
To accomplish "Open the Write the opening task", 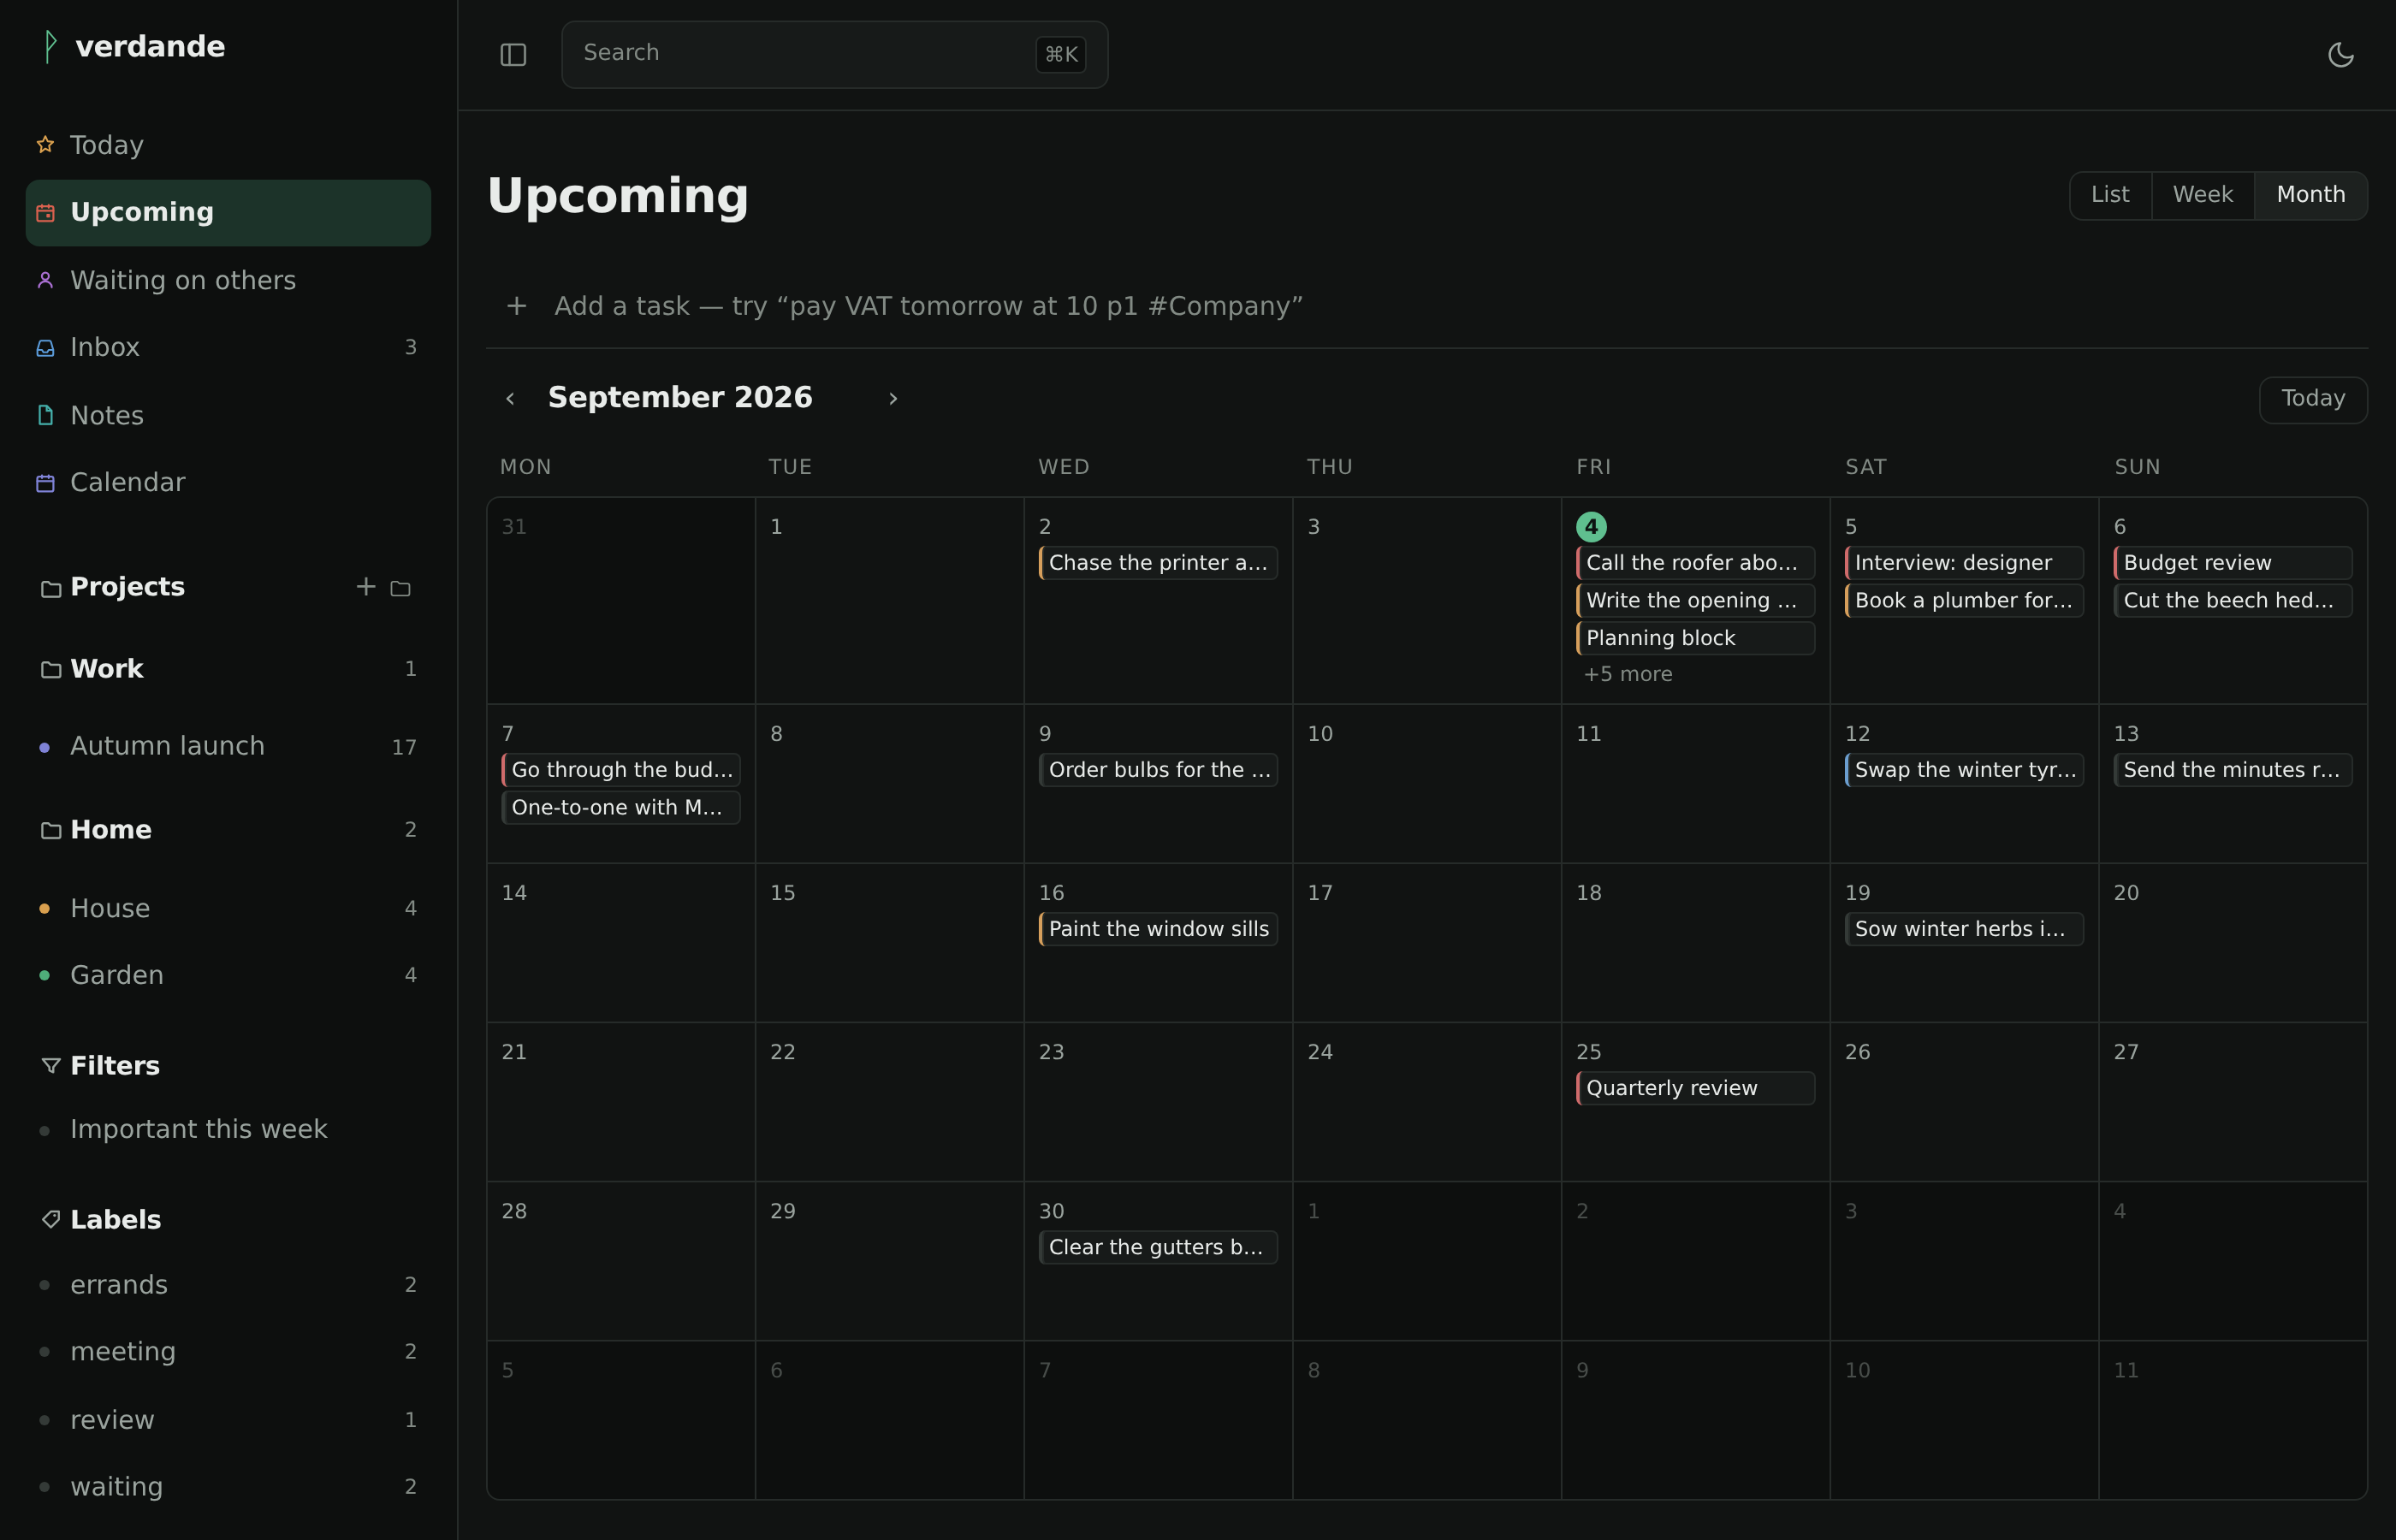I will (x=1695, y=601).
